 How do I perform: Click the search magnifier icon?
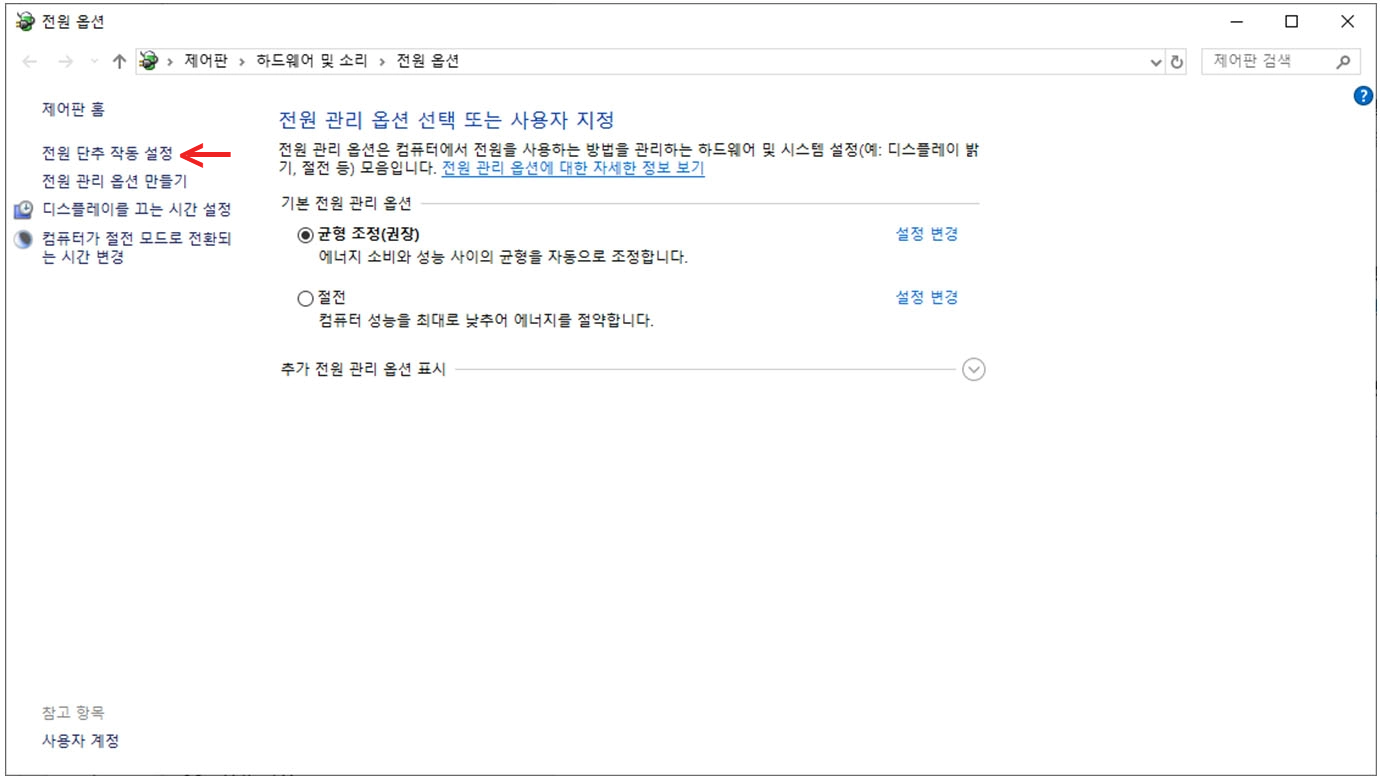pyautogui.click(x=1343, y=61)
